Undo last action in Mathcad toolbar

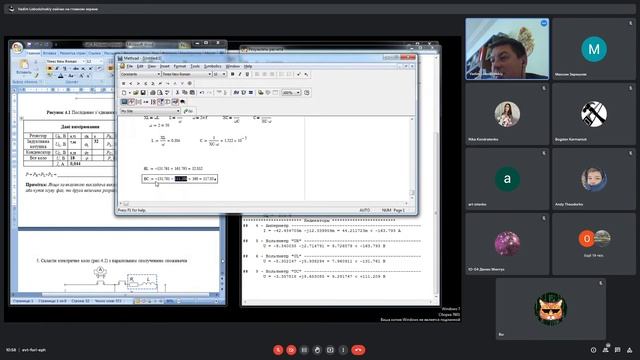point(202,93)
